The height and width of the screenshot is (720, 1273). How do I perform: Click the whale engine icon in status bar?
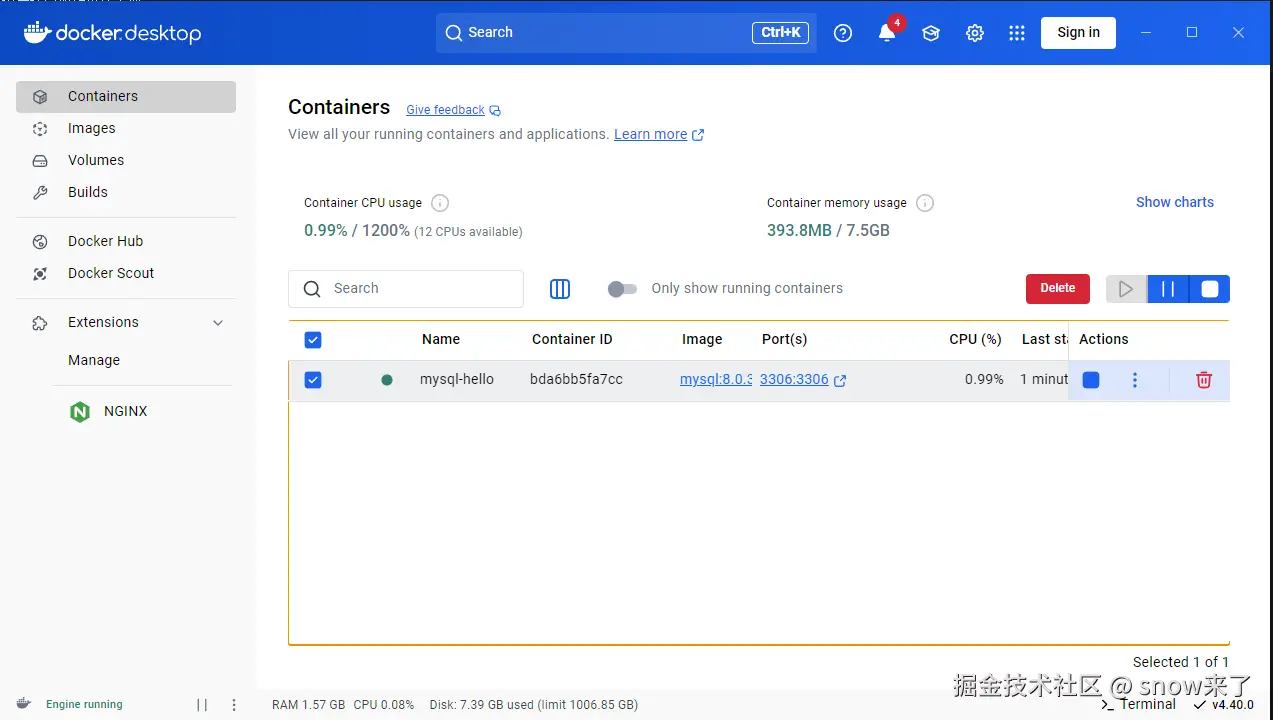coord(24,704)
